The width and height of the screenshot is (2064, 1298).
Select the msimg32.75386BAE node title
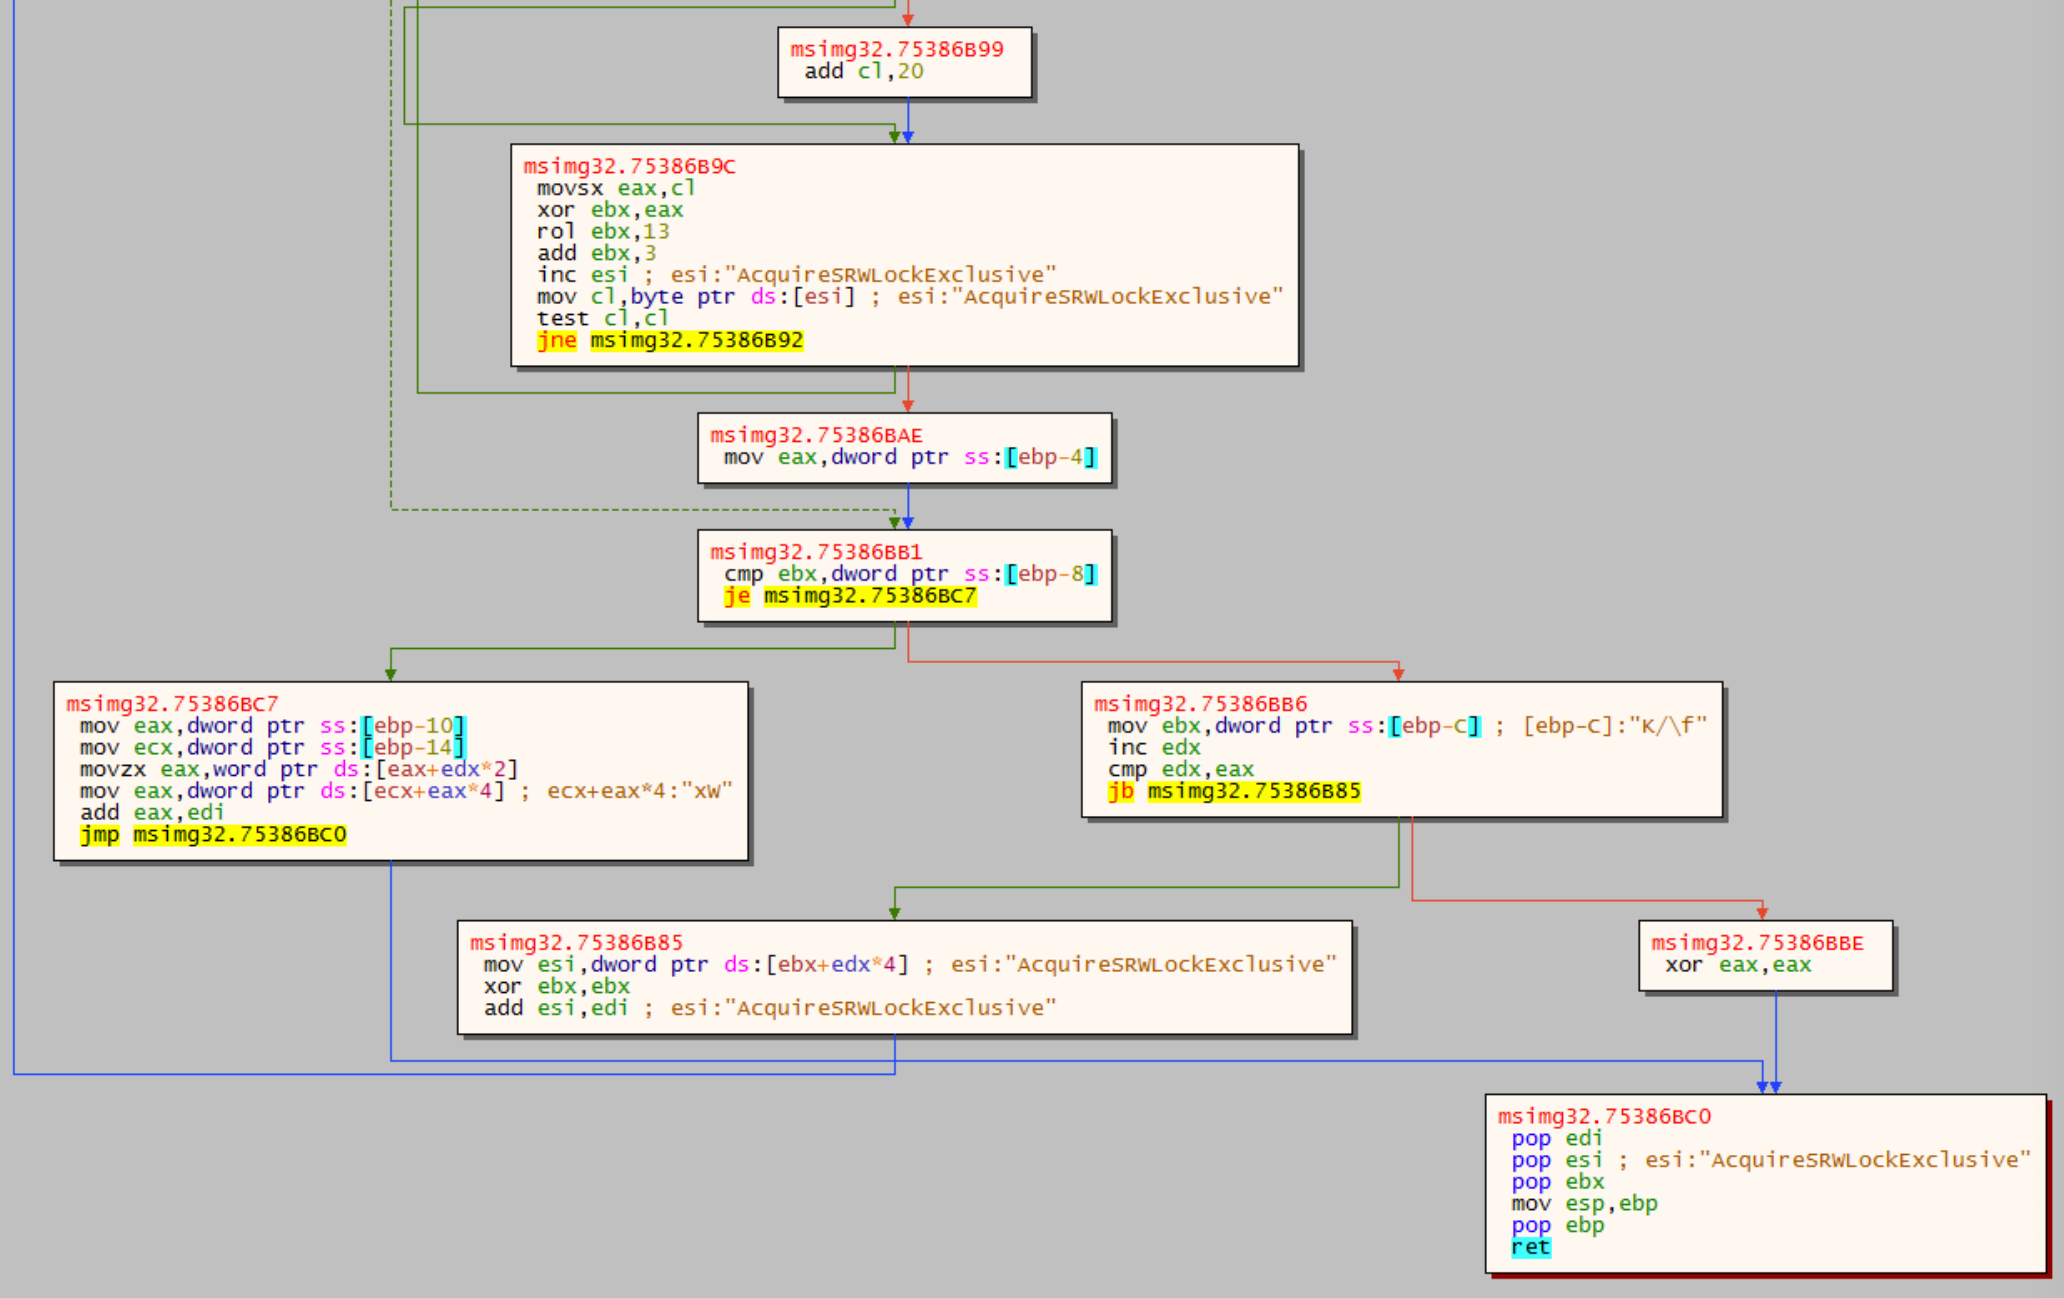816,436
